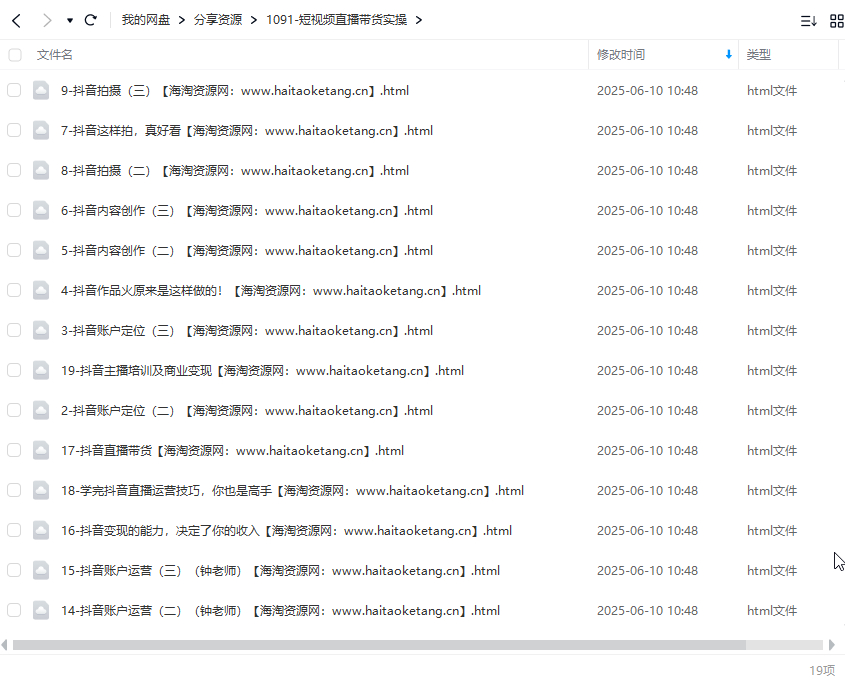
Task: Select file name 17-抖音直播带货 html
Action: [x=232, y=450]
